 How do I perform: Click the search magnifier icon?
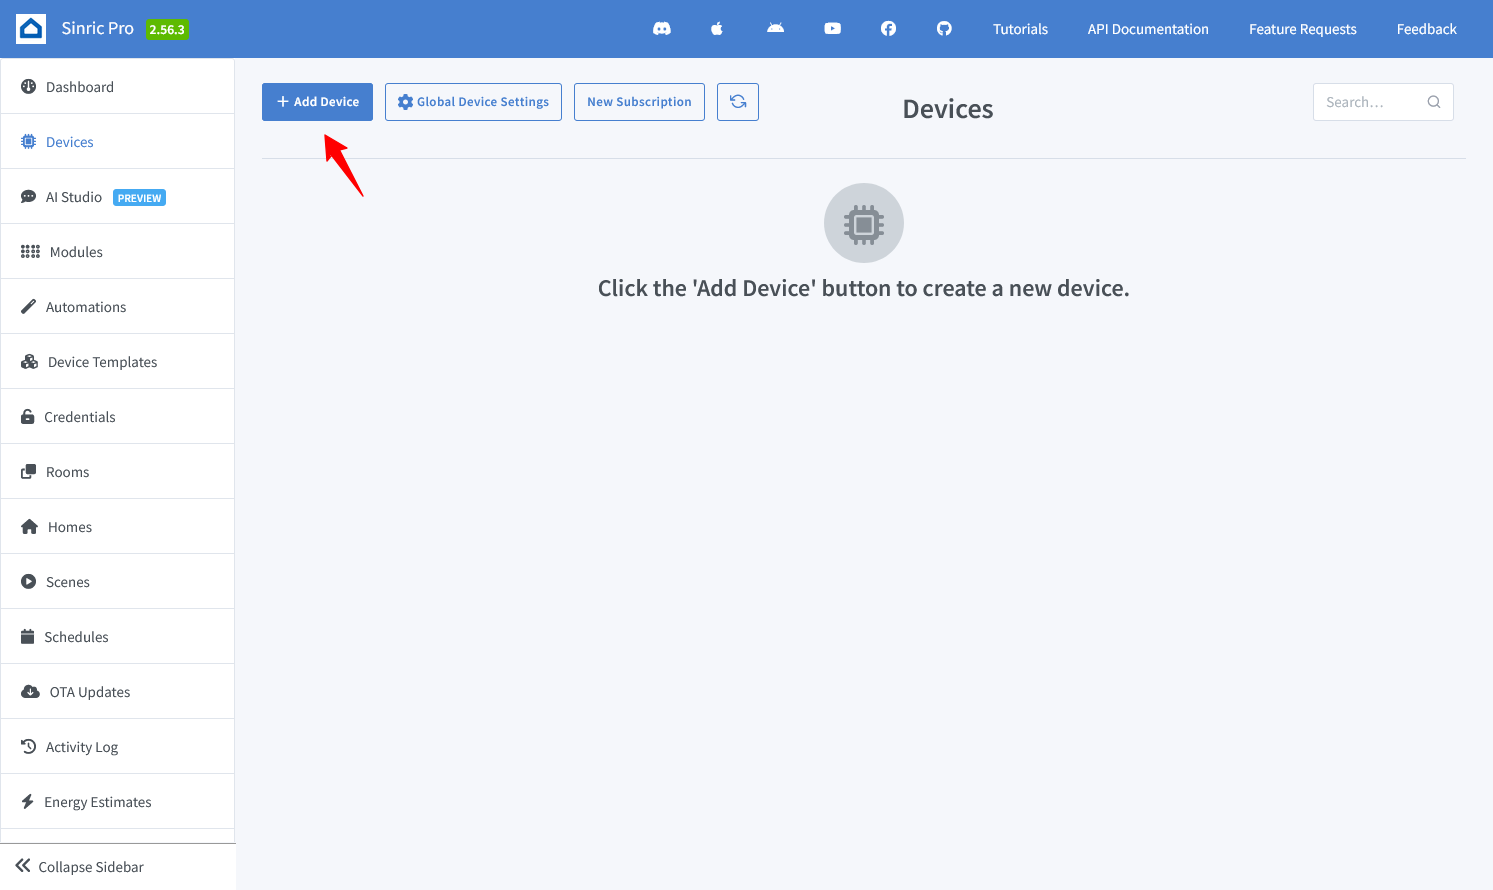click(x=1434, y=102)
